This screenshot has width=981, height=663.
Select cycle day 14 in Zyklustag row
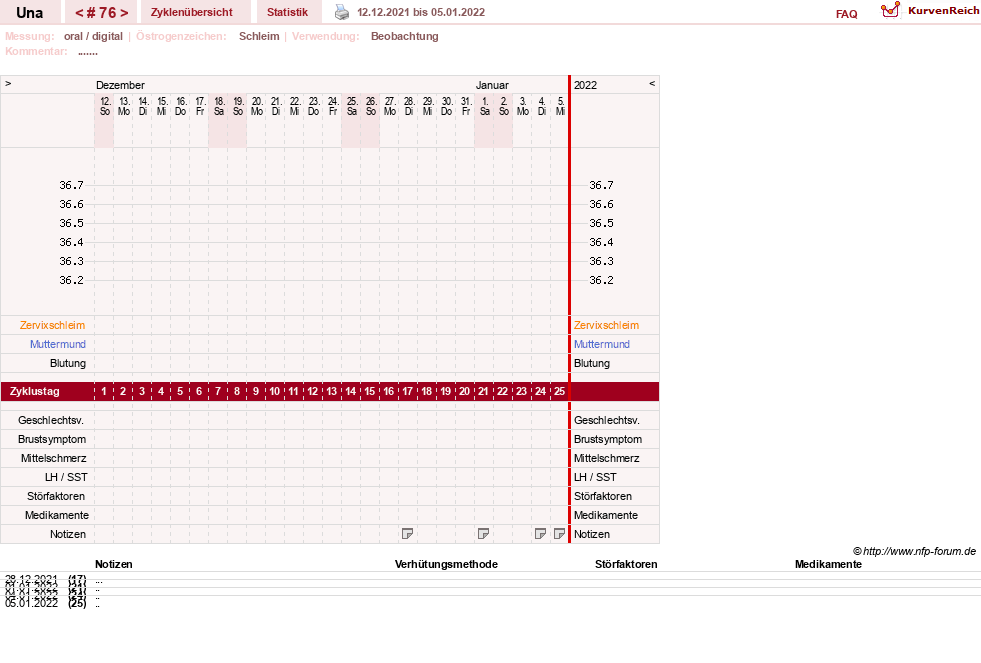(x=350, y=392)
